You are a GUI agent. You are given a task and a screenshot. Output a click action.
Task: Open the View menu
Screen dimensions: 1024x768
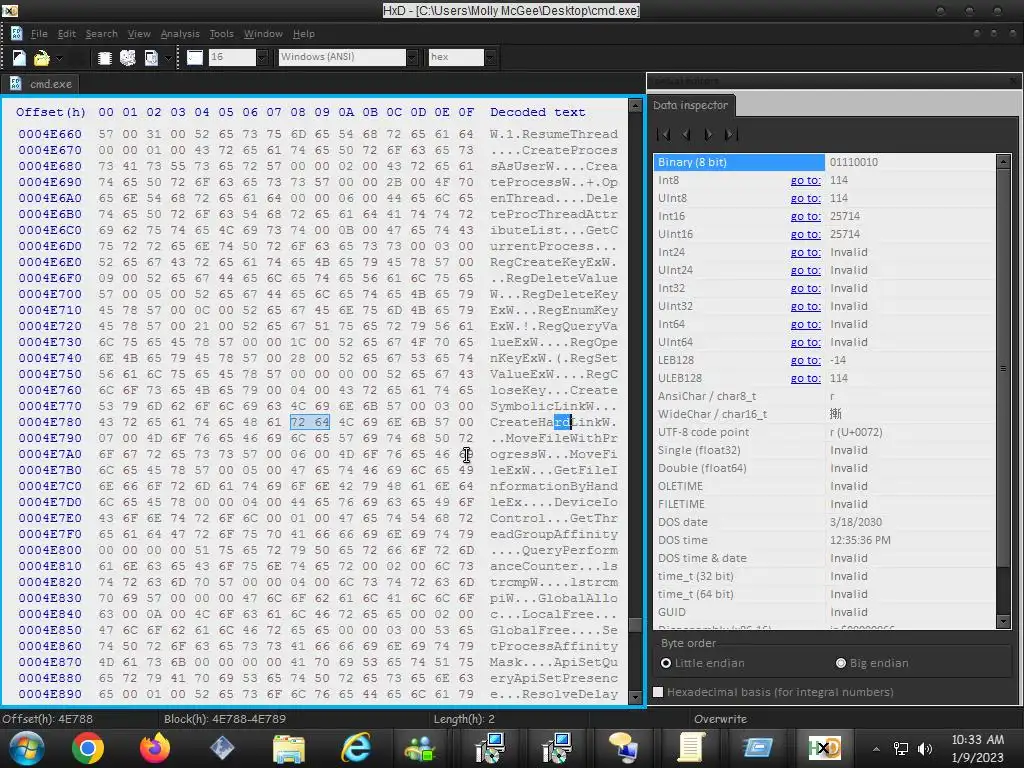coord(138,33)
